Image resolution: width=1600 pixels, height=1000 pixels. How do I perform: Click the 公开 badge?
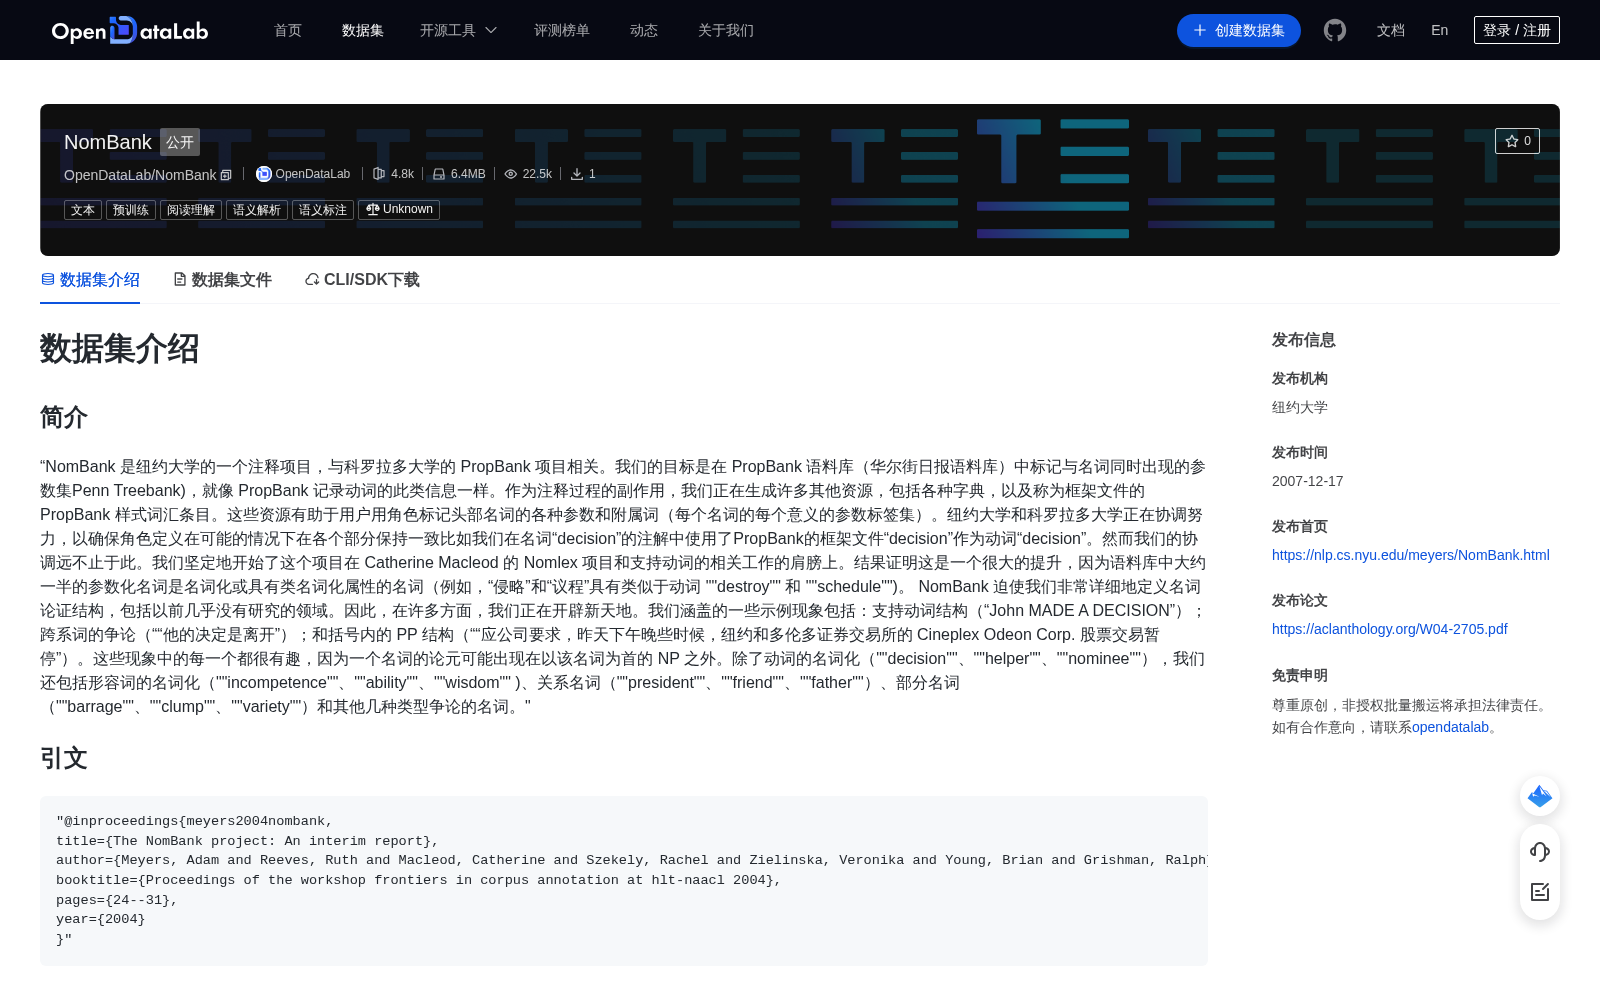[x=180, y=142]
